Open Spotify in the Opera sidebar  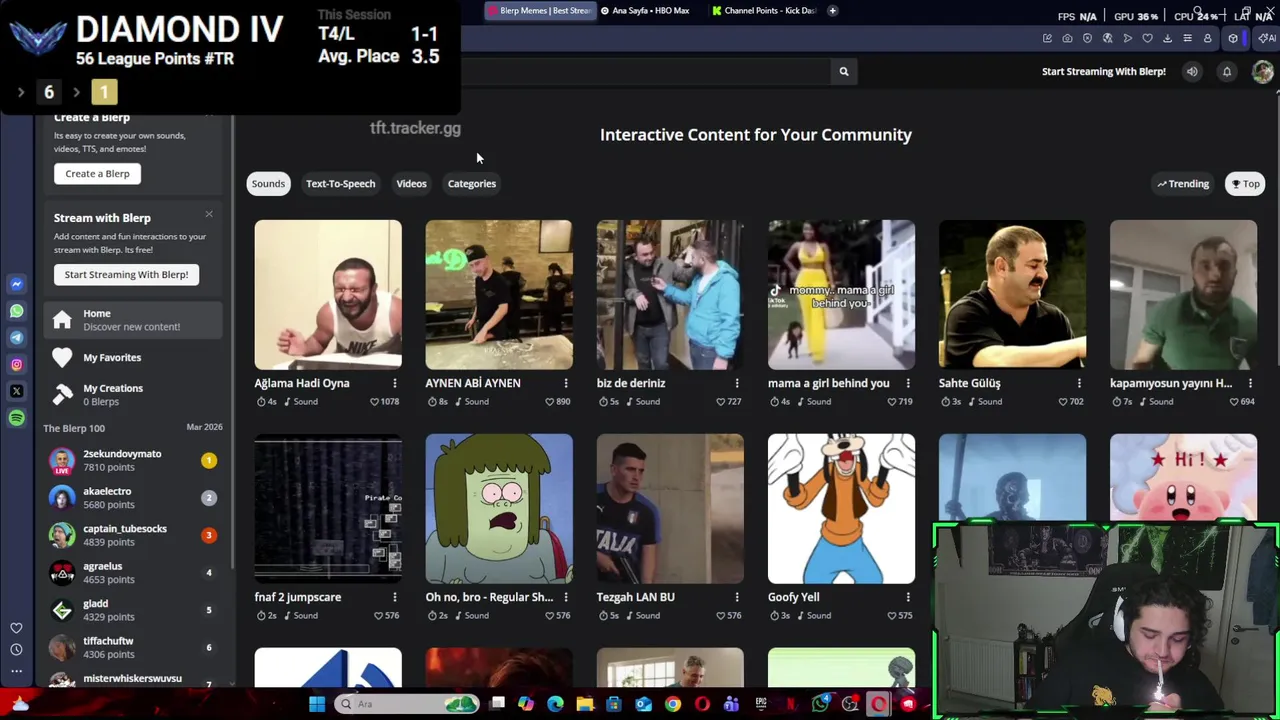[x=16, y=418]
